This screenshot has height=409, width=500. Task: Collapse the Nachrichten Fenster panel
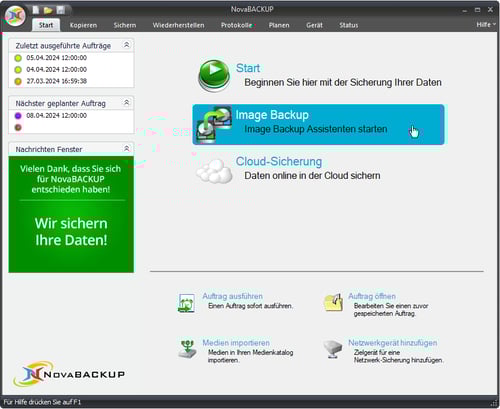click(127, 148)
